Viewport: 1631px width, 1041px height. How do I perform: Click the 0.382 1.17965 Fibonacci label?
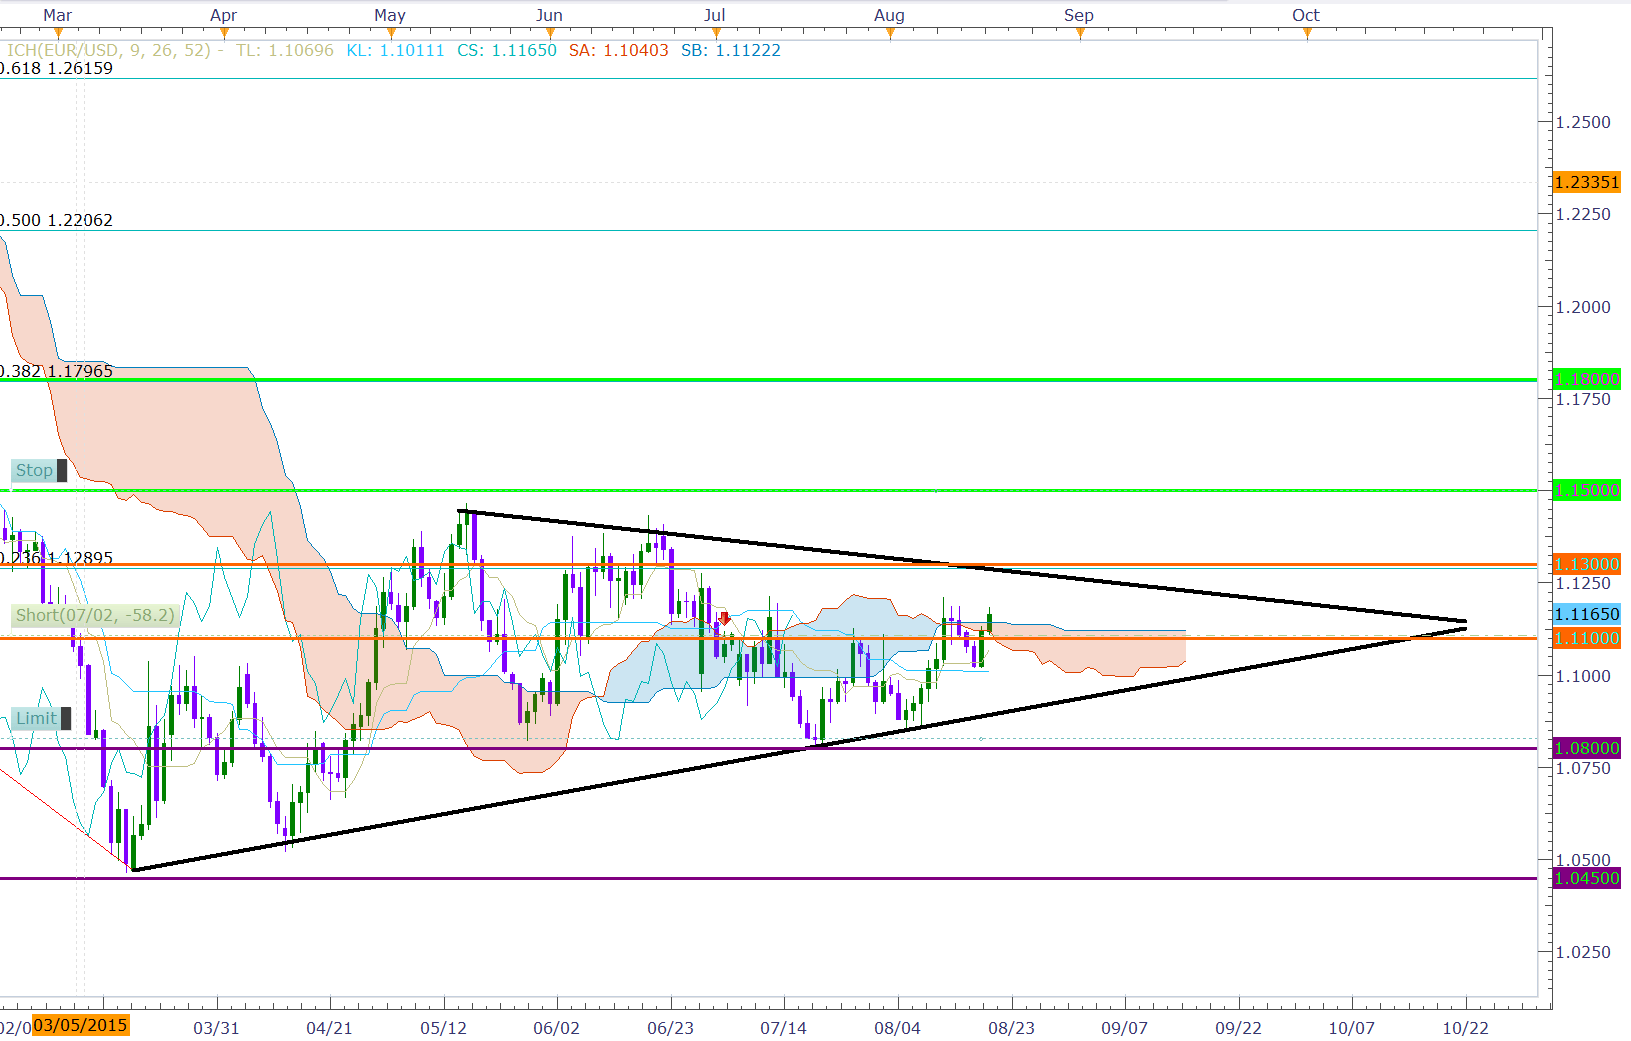(x=56, y=371)
